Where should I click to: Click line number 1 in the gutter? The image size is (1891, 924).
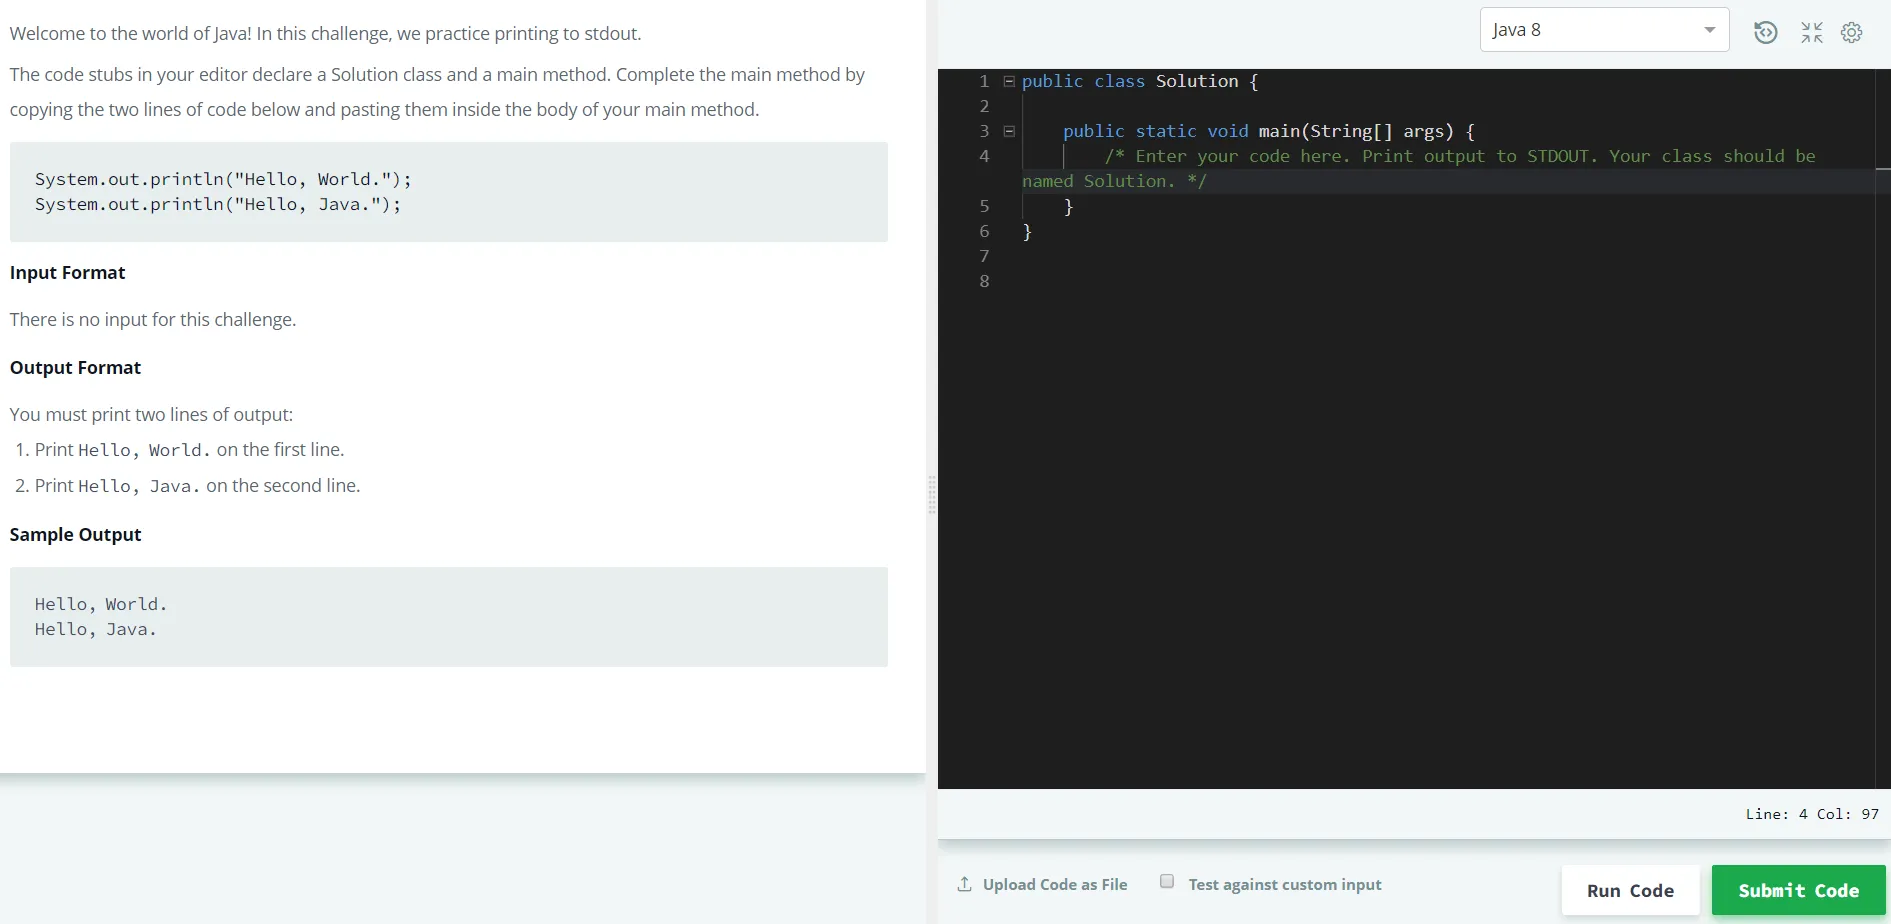click(x=984, y=80)
